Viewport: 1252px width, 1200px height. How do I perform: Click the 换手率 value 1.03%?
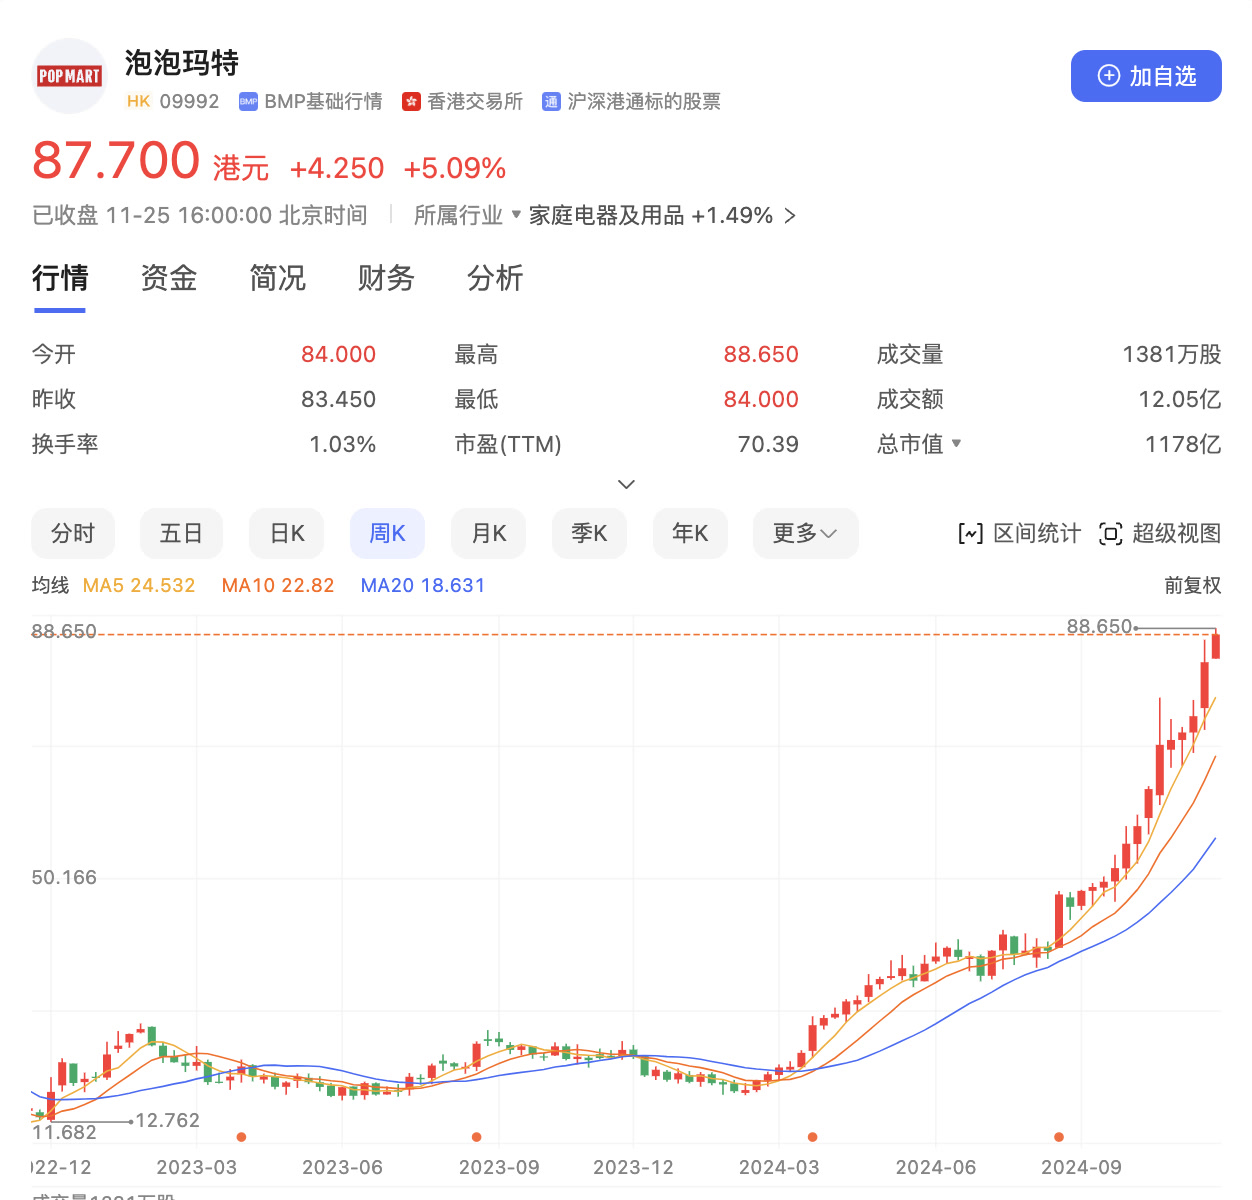pyautogui.click(x=343, y=445)
